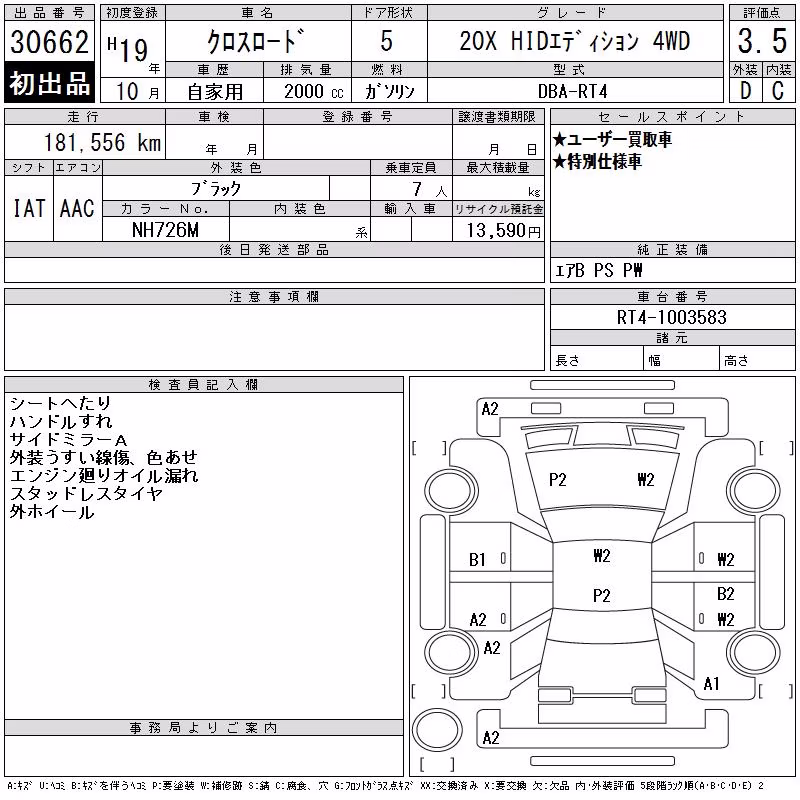Click the リサイクル預託金 header
Screen dimensions: 800x800
pos(498,209)
